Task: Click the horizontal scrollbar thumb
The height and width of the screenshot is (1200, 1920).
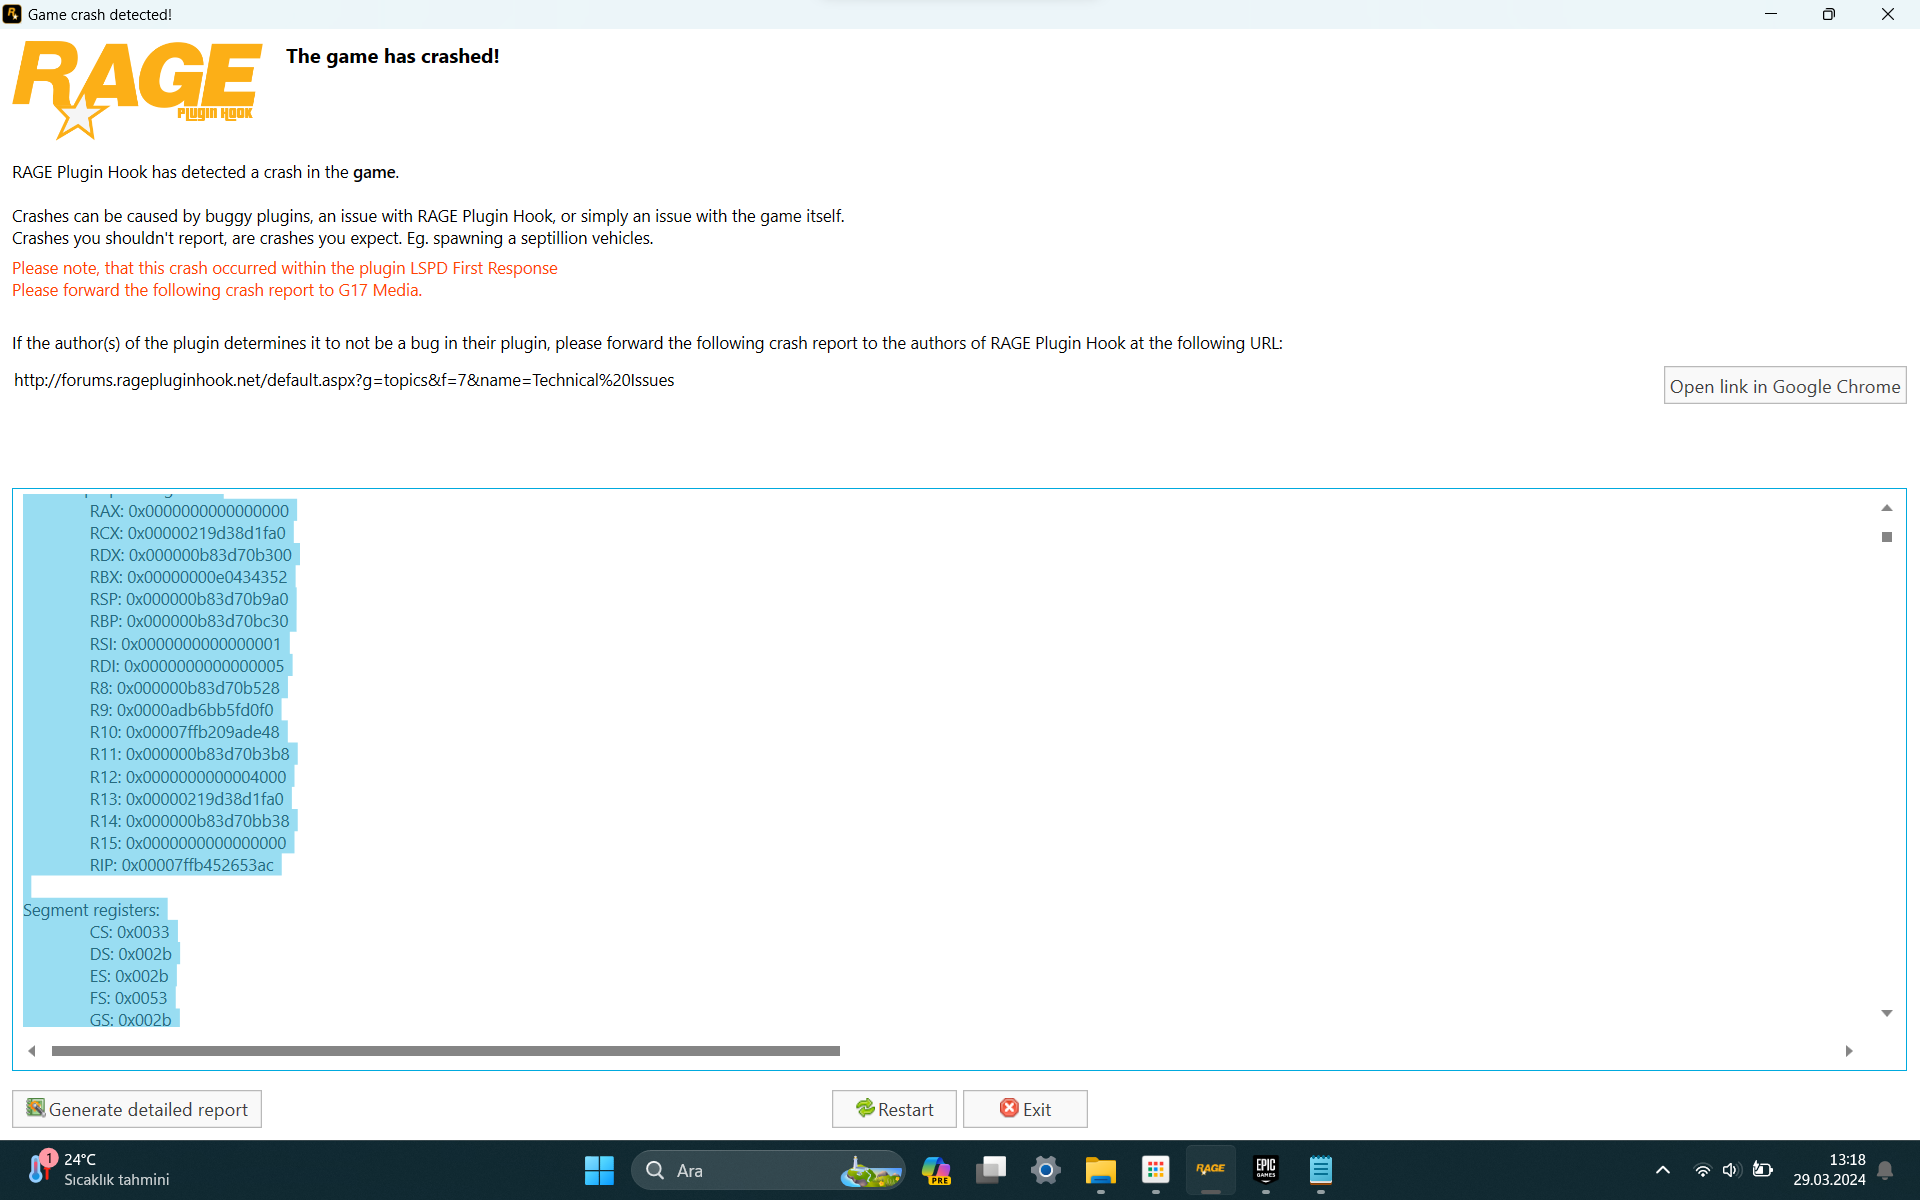Action: click(x=445, y=1051)
